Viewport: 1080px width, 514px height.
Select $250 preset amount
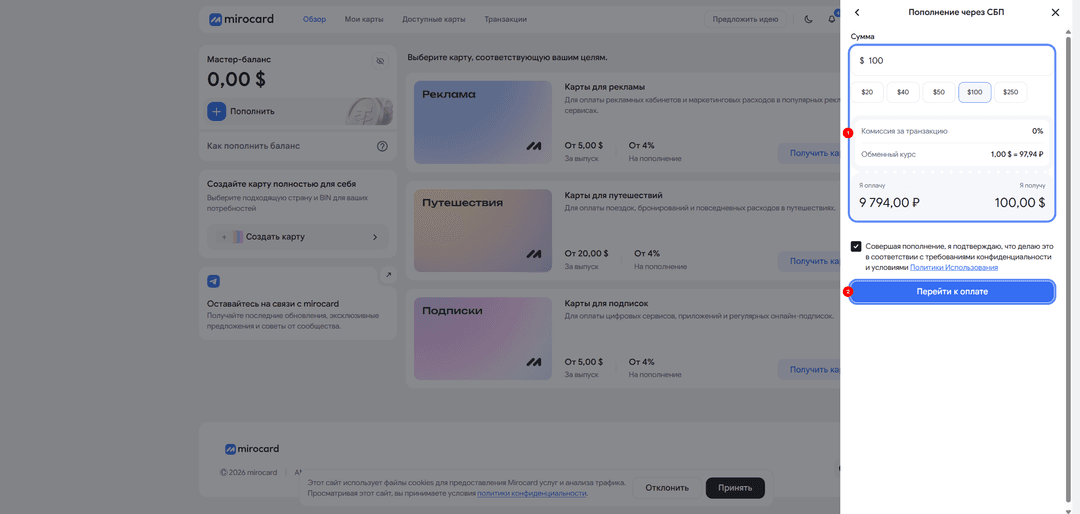[x=1010, y=92]
